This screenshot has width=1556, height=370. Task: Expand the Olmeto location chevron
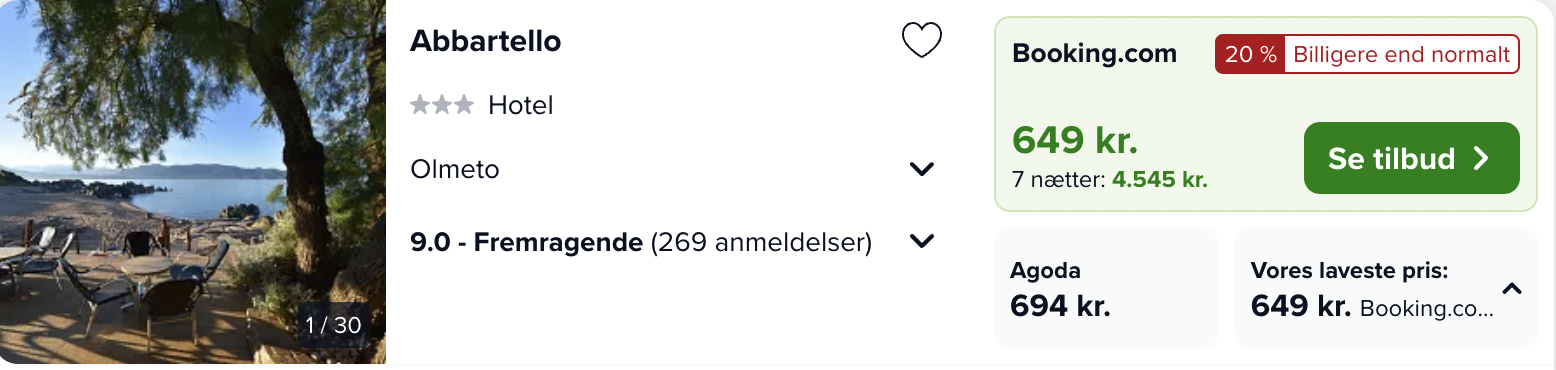click(922, 169)
